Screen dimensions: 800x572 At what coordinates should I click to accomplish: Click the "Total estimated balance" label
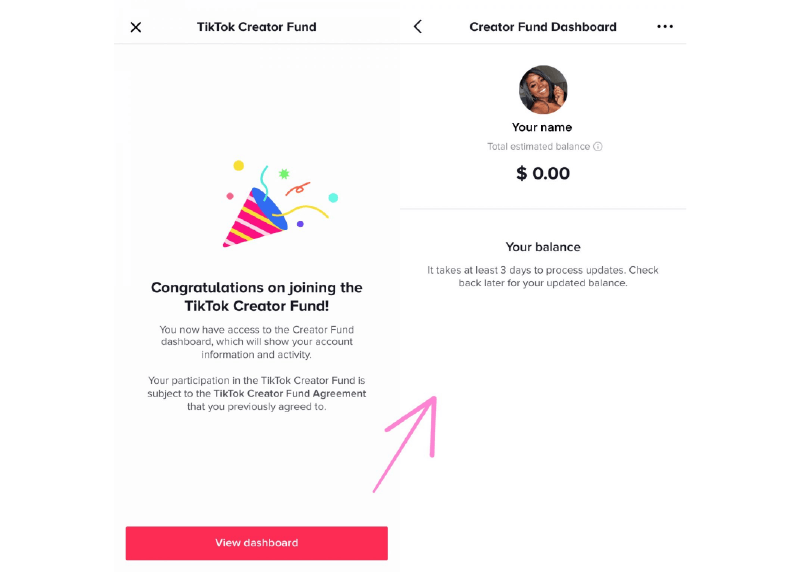click(538, 147)
